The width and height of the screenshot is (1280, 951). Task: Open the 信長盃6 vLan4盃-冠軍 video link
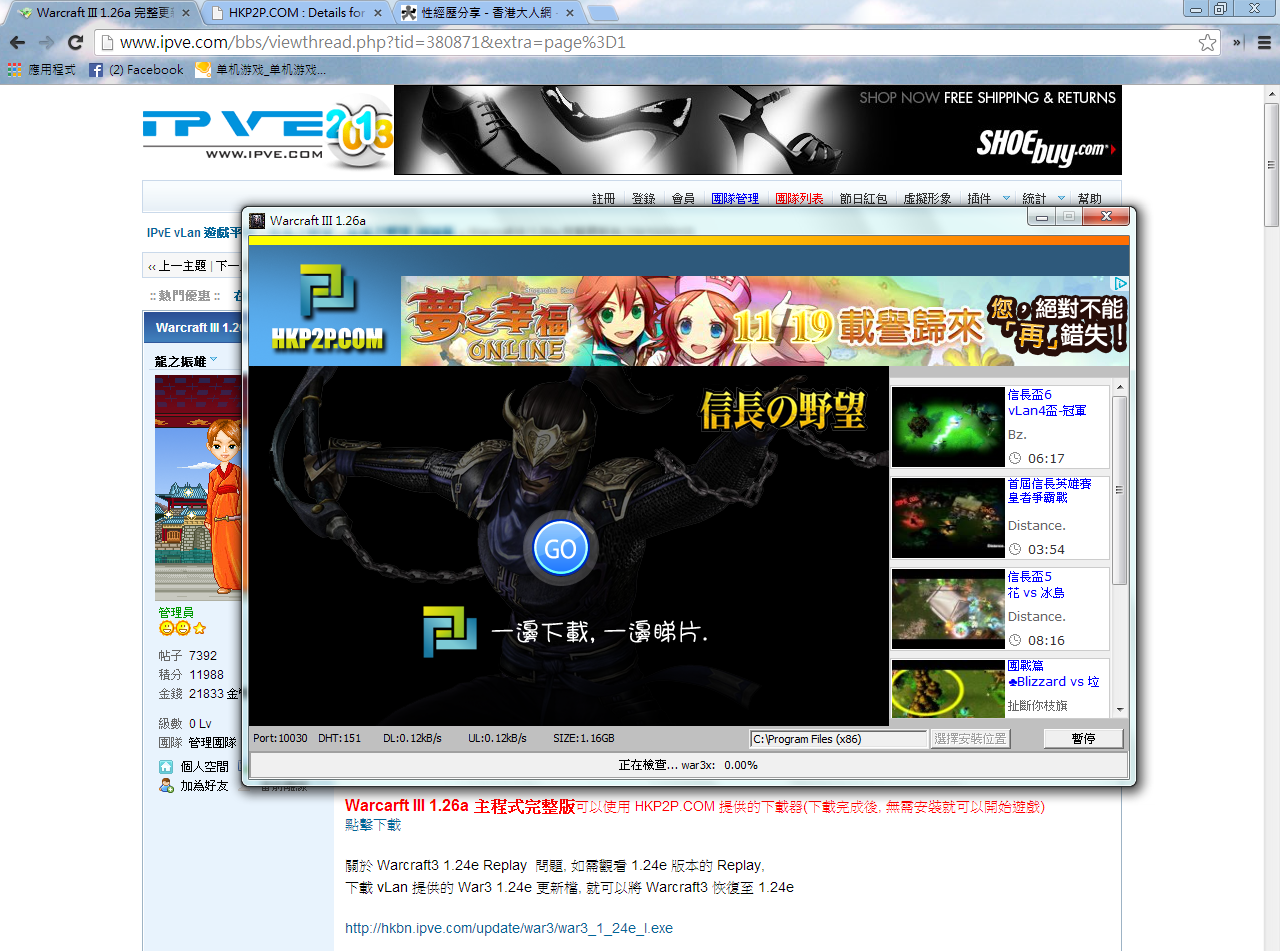[x=1047, y=402]
